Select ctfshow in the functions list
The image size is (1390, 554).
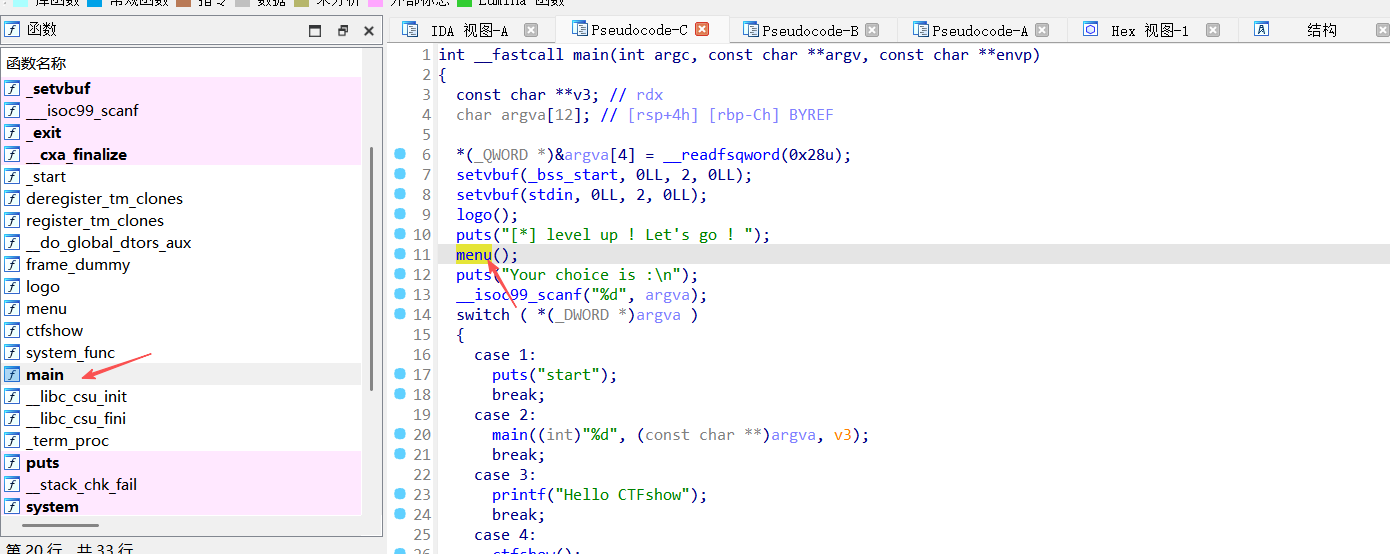(54, 331)
